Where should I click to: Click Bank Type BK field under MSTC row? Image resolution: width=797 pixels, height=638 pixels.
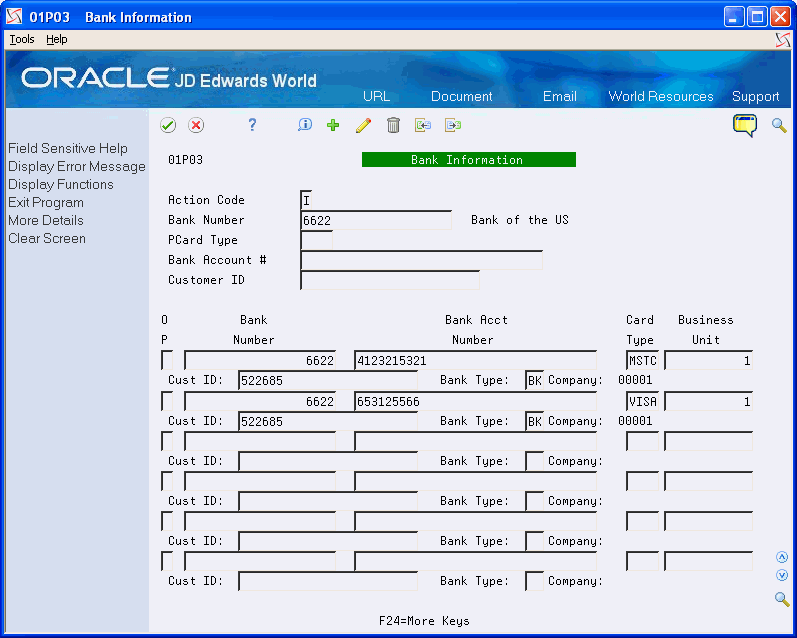pyautogui.click(x=534, y=380)
